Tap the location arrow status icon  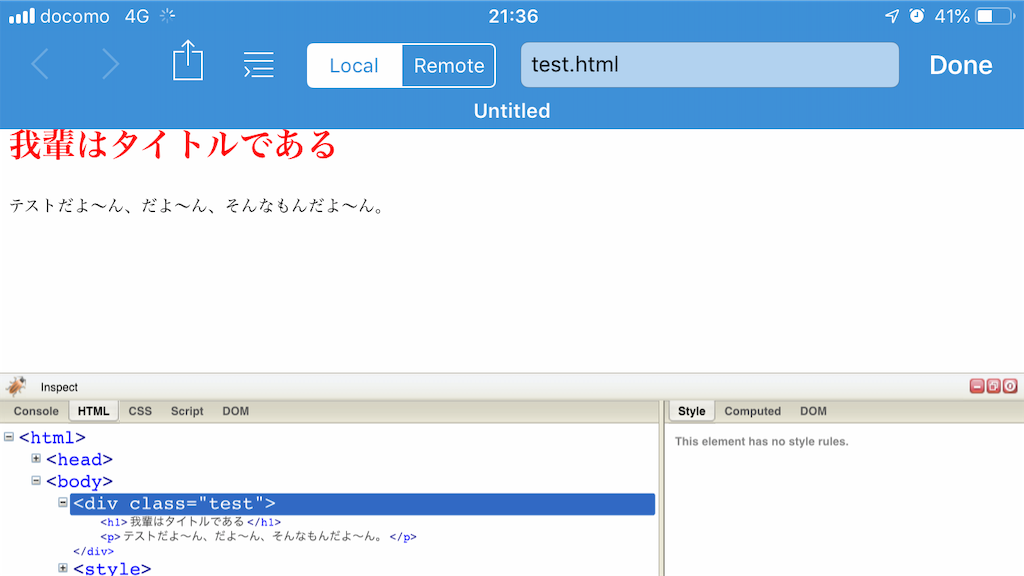[x=892, y=16]
